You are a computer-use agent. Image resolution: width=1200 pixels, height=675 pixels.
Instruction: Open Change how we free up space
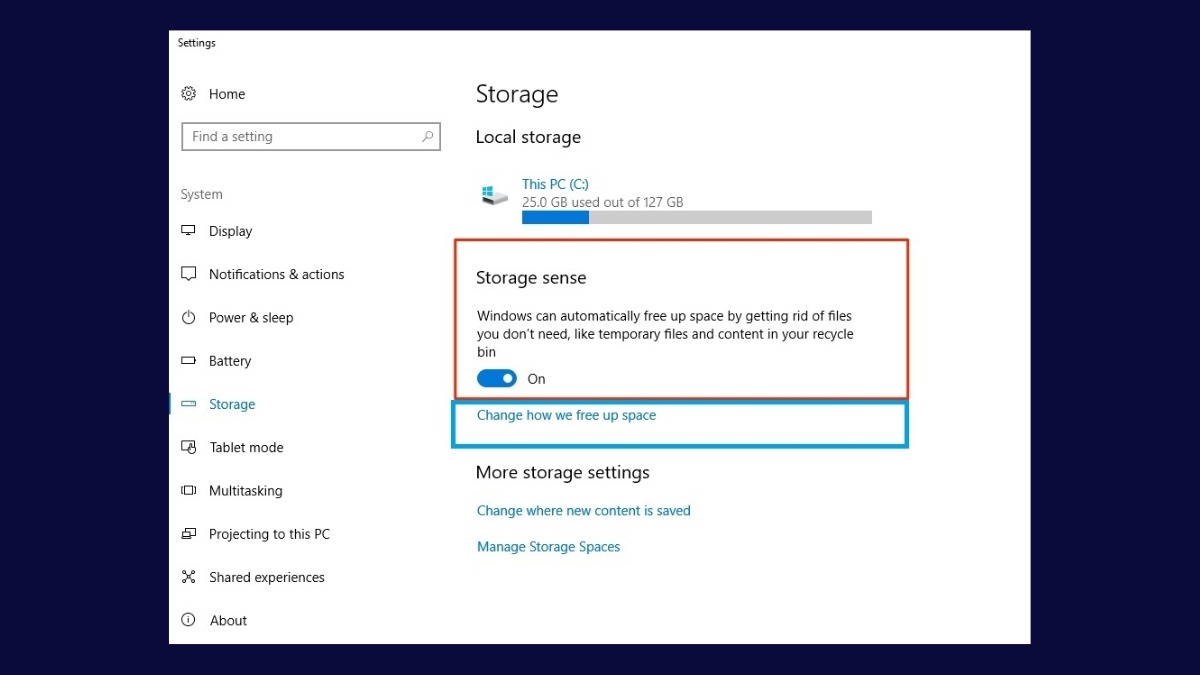566,415
